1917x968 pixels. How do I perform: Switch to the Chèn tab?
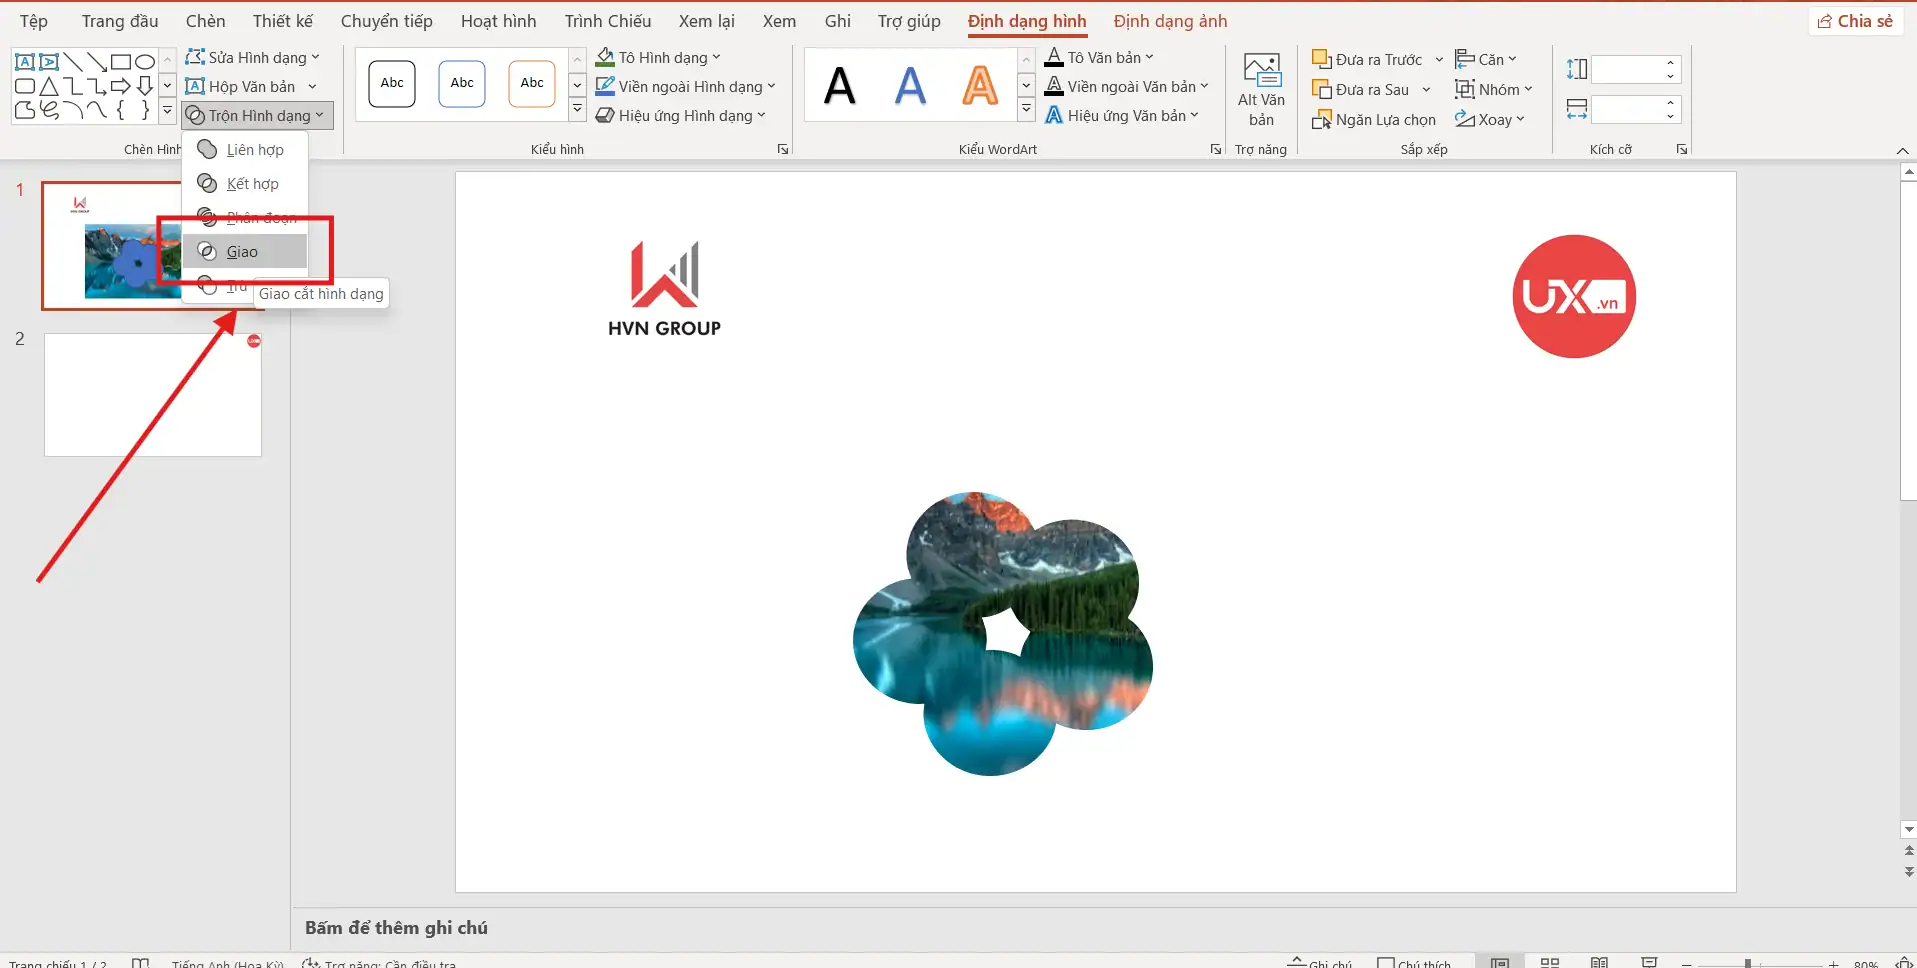pyautogui.click(x=206, y=21)
